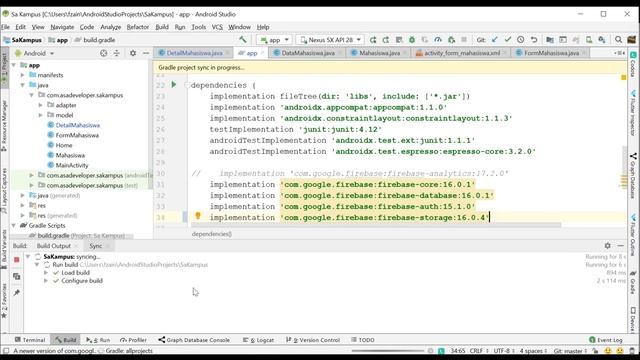Hide the Build tool window
This screenshot has width=640, height=360.
[x=621, y=245]
